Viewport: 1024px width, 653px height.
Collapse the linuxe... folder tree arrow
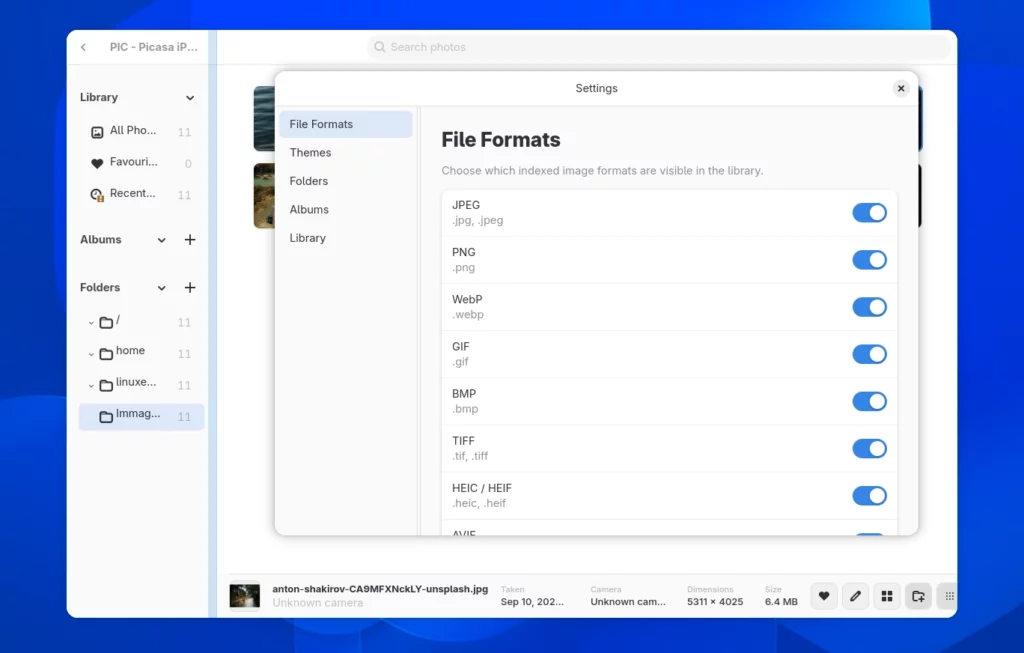click(91, 386)
